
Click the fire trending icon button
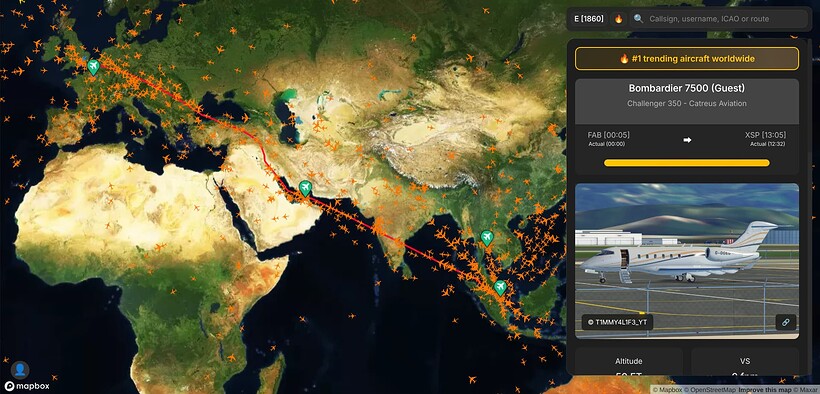(619, 19)
